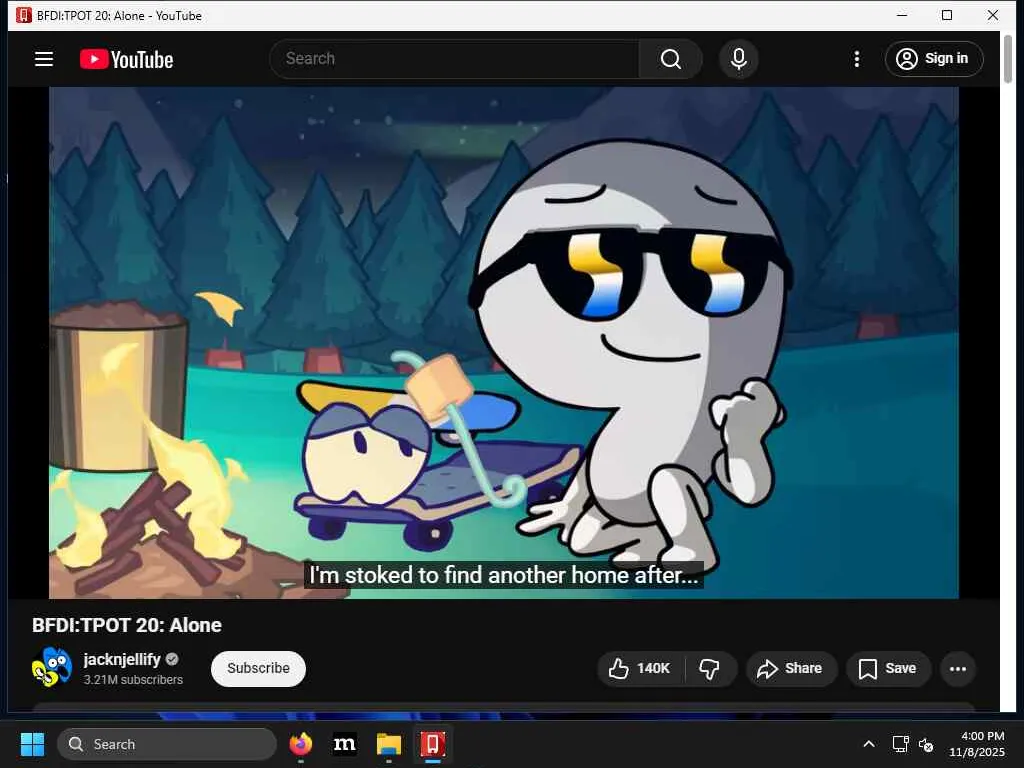Open the jacknjellify channel avatar
Image resolution: width=1024 pixels, height=768 pixels.
52,667
